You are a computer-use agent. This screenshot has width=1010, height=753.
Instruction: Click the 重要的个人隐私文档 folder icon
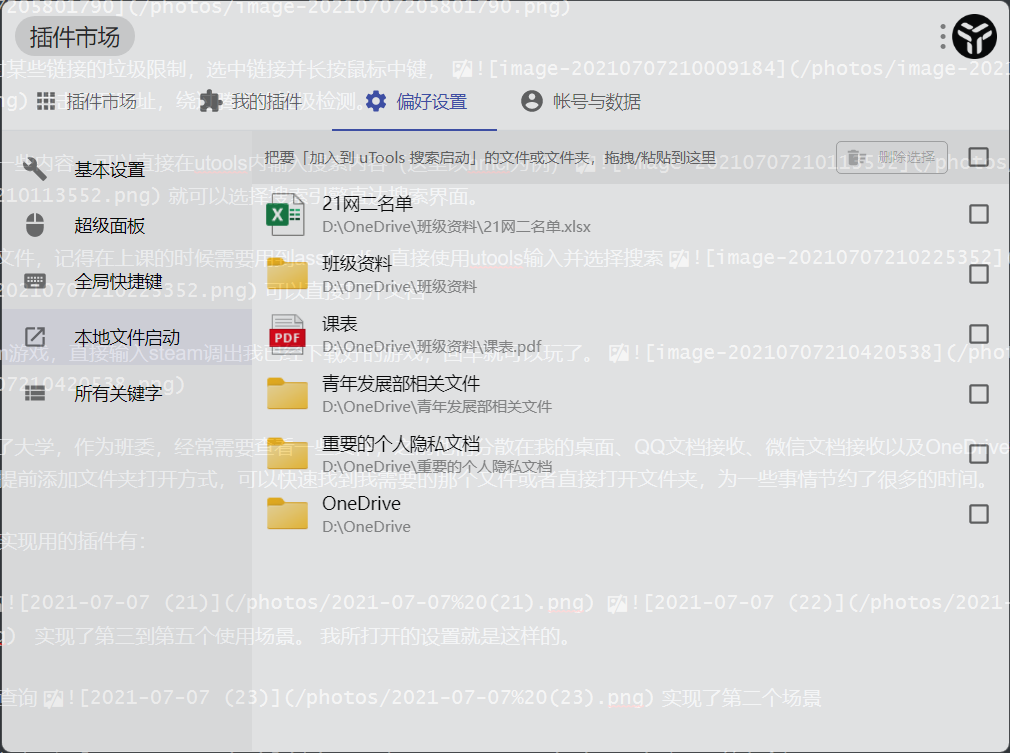pyautogui.click(x=287, y=454)
